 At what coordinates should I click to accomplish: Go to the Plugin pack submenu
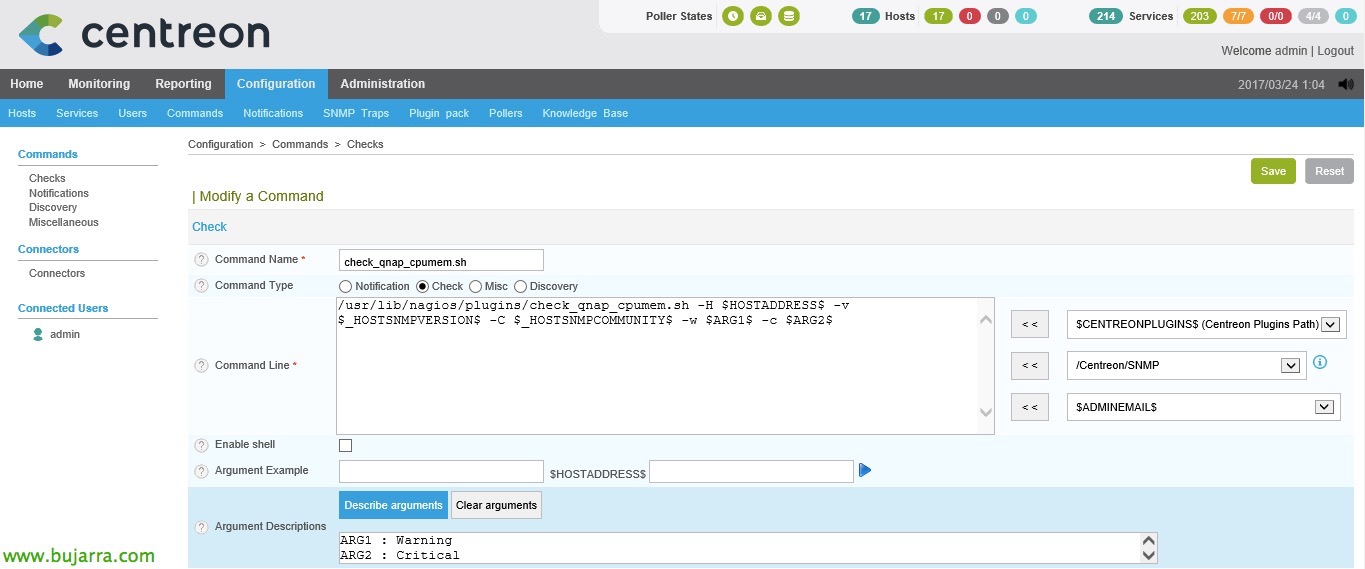[439, 114]
